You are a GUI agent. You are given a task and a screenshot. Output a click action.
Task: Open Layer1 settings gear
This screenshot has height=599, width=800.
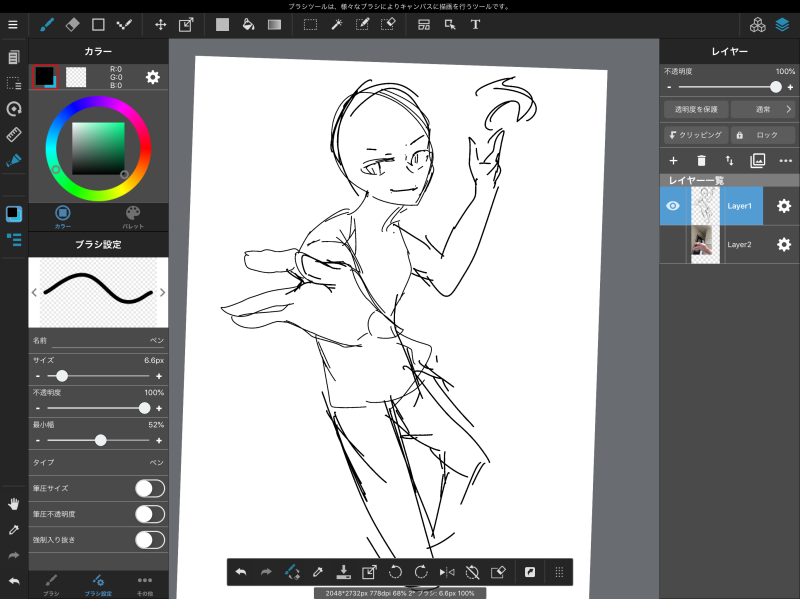pos(784,206)
